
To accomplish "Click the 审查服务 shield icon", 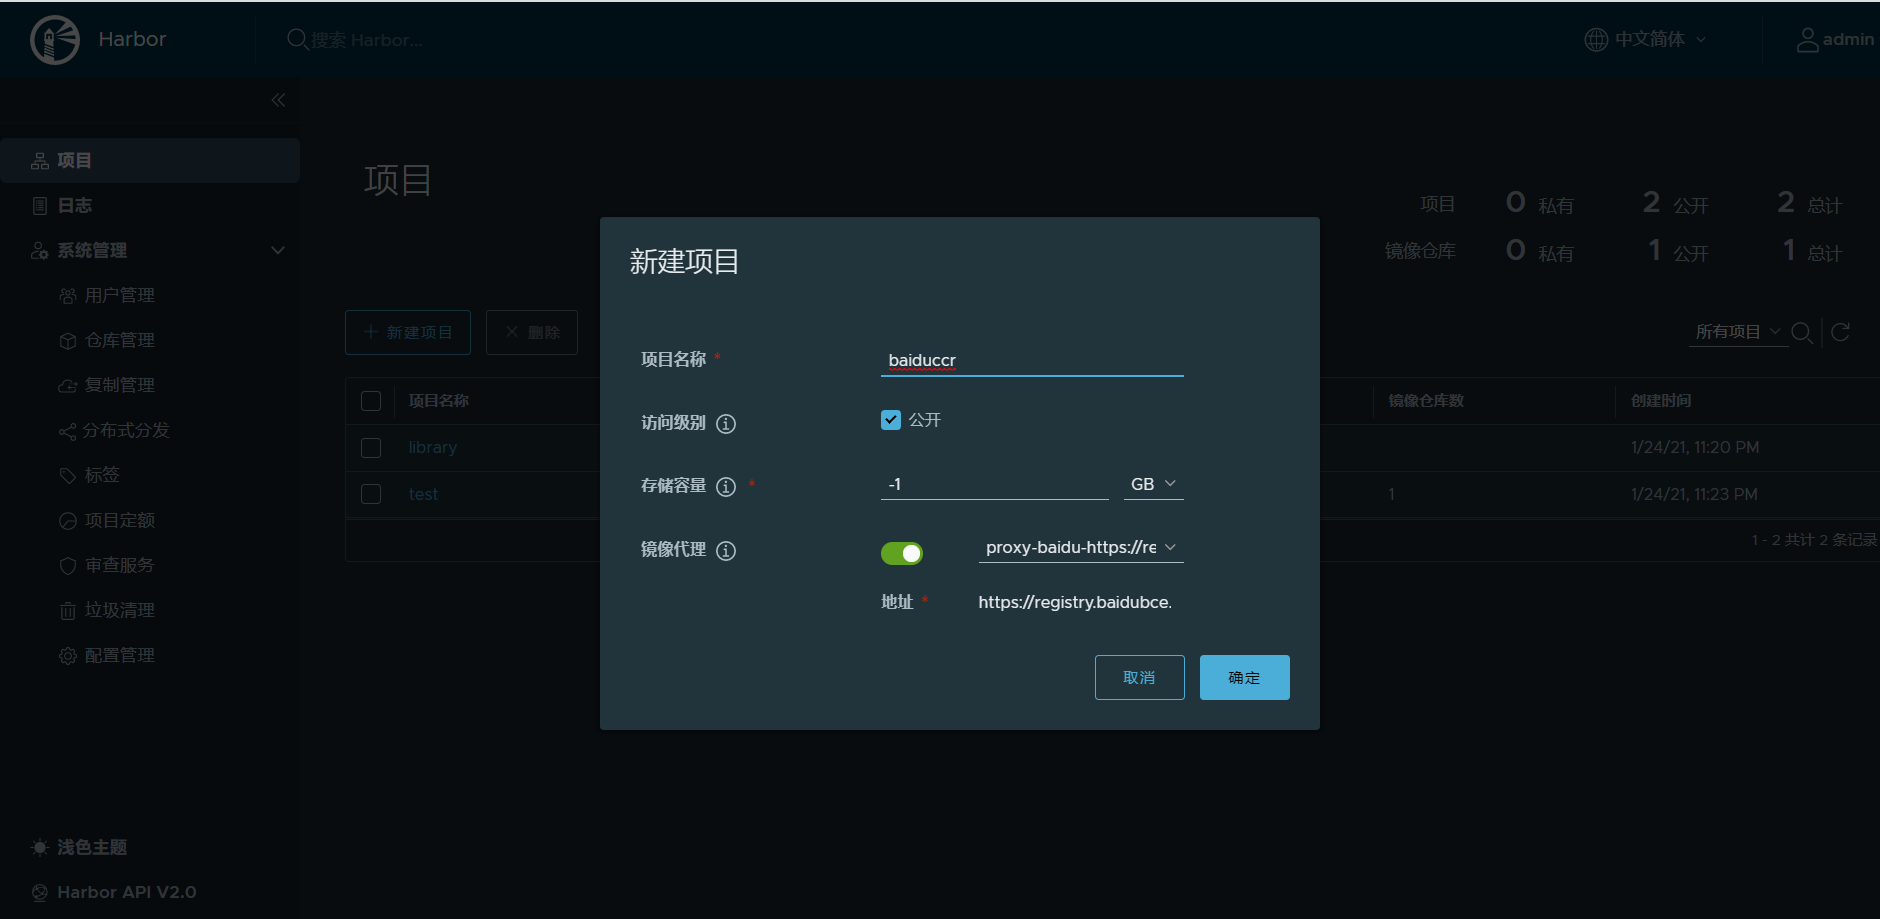I will pyautogui.click(x=68, y=566).
